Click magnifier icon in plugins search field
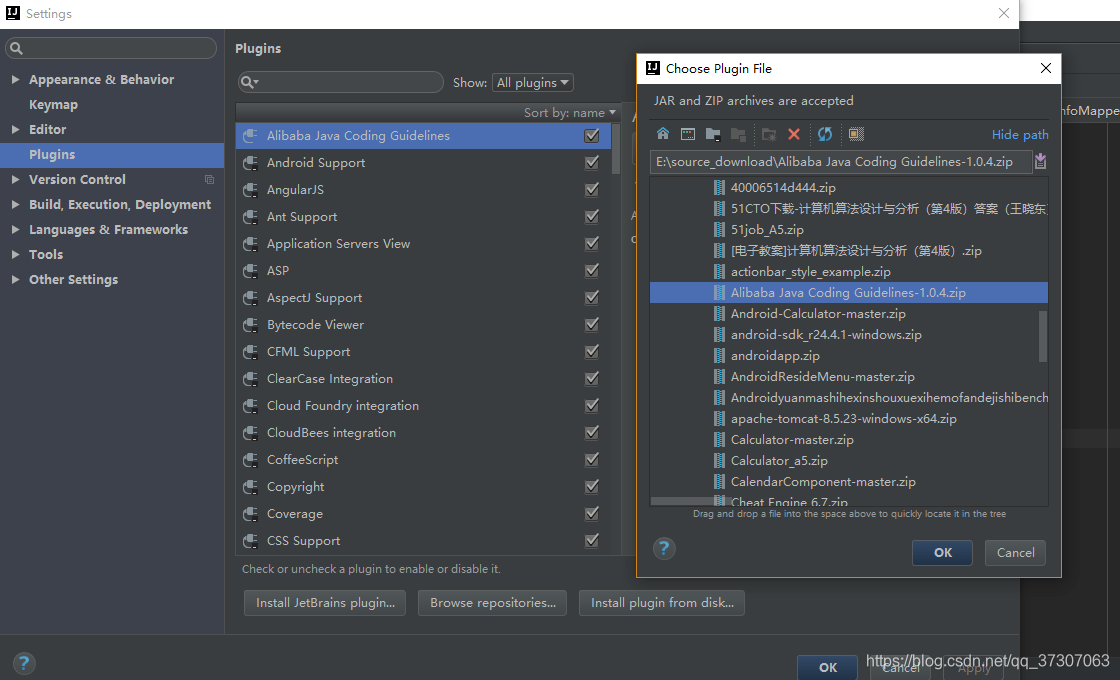Screen dimensions: 1120x680 click(249, 82)
